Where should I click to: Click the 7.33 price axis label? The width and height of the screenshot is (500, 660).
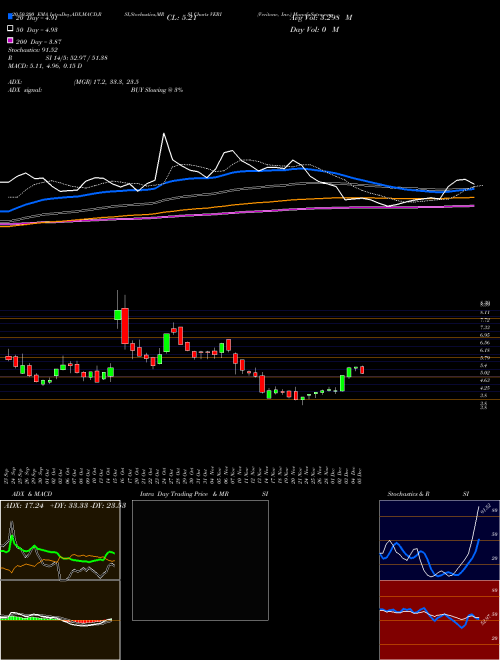(x=485, y=327)
